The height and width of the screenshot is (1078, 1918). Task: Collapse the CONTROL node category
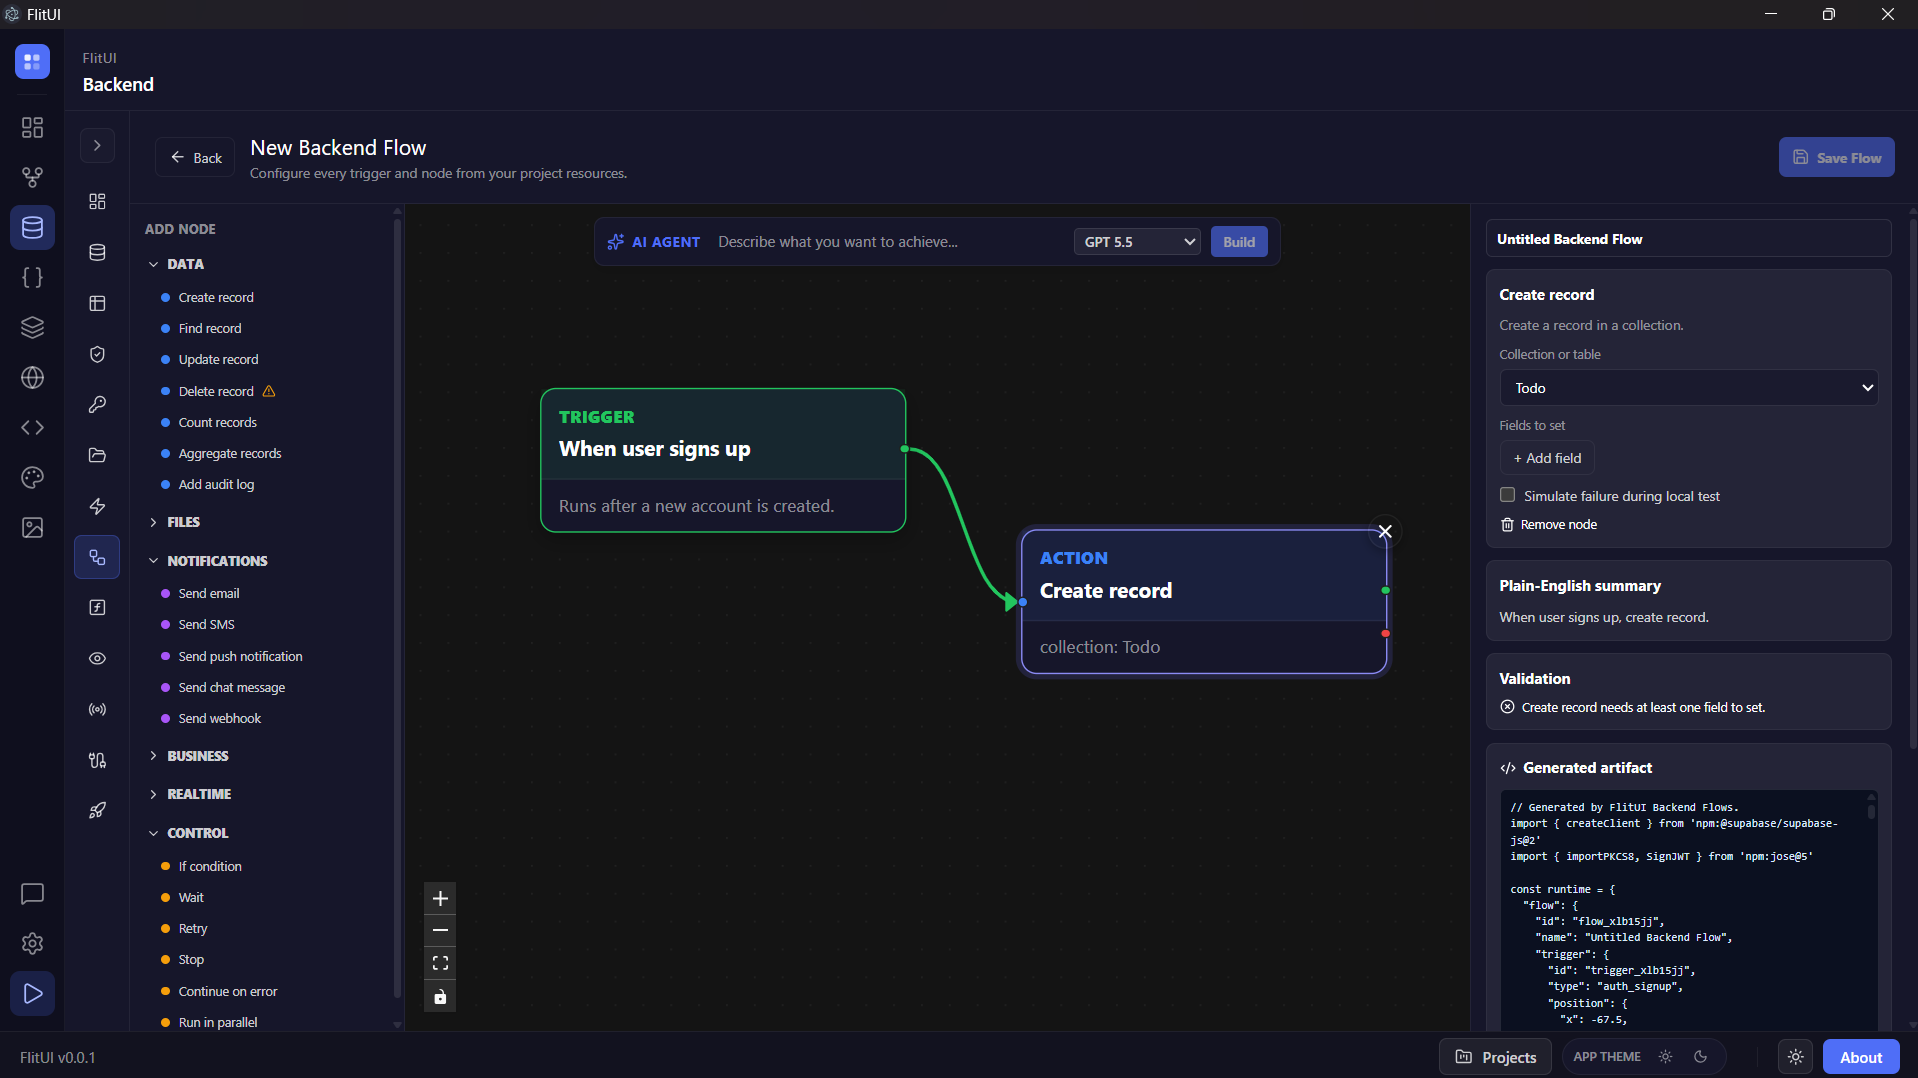[188, 833]
